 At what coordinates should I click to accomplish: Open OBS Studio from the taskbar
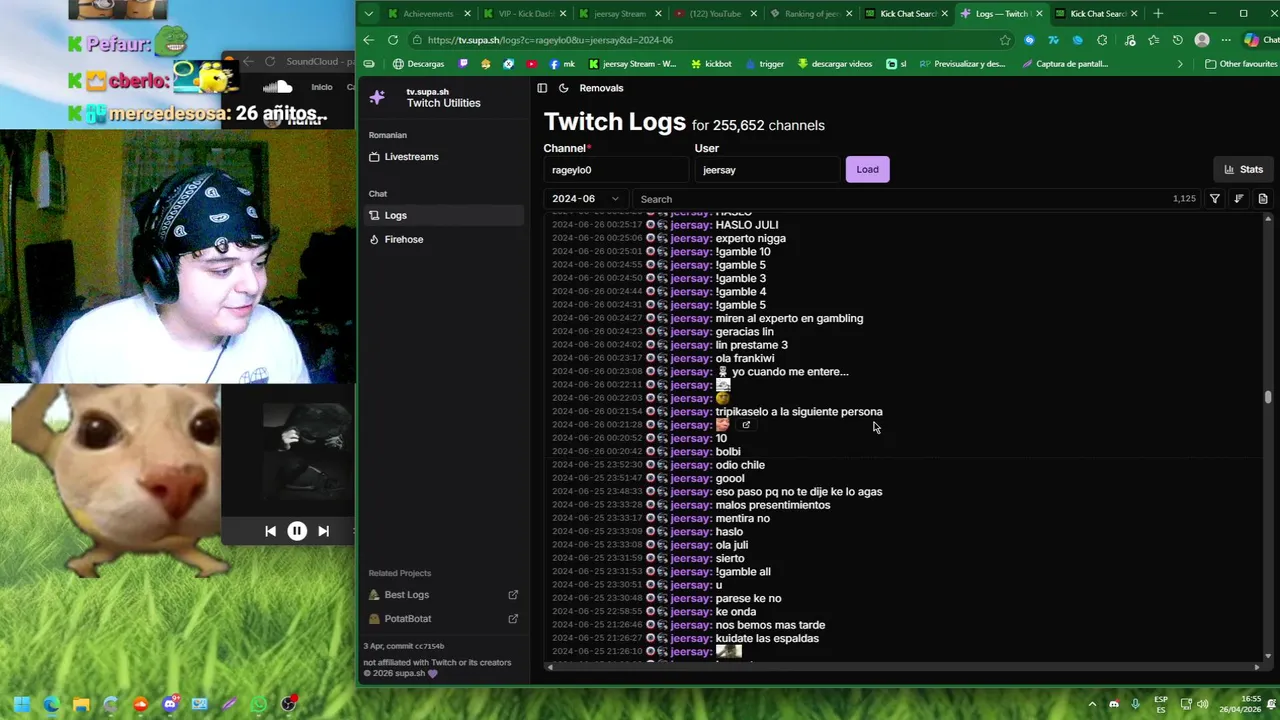coord(289,704)
